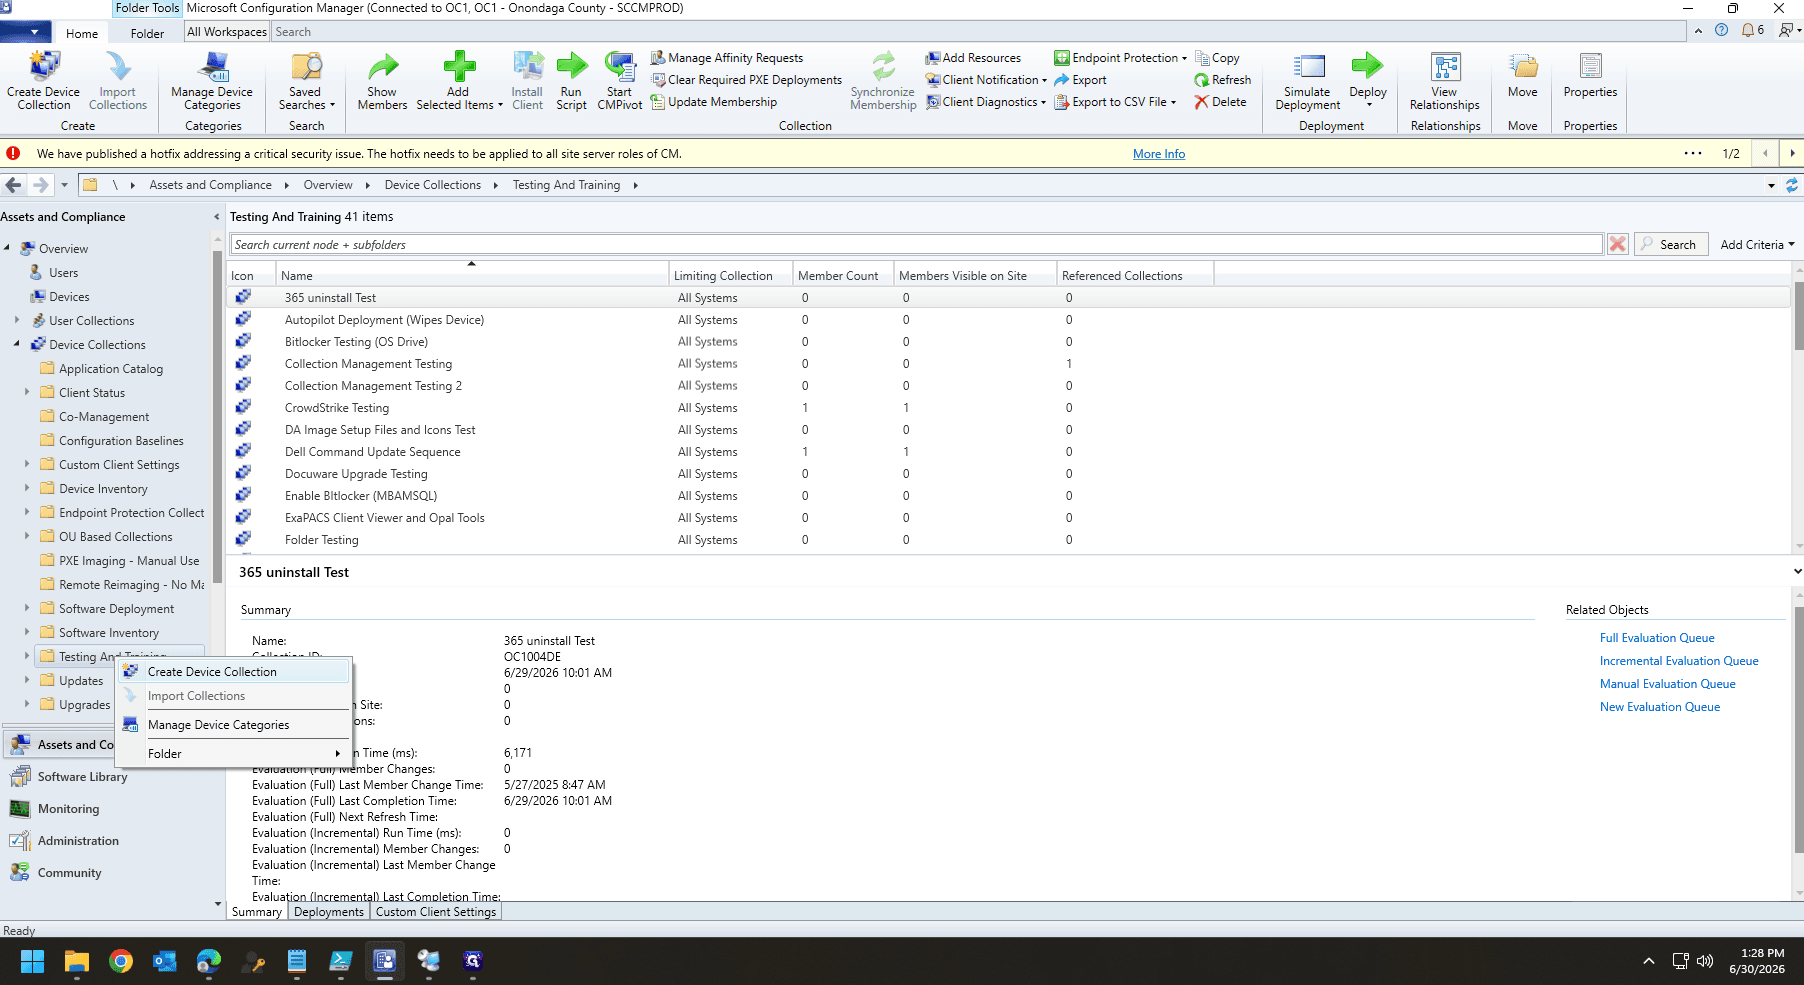Open the Add Criteria dropdown
This screenshot has width=1804, height=985.
(1757, 244)
